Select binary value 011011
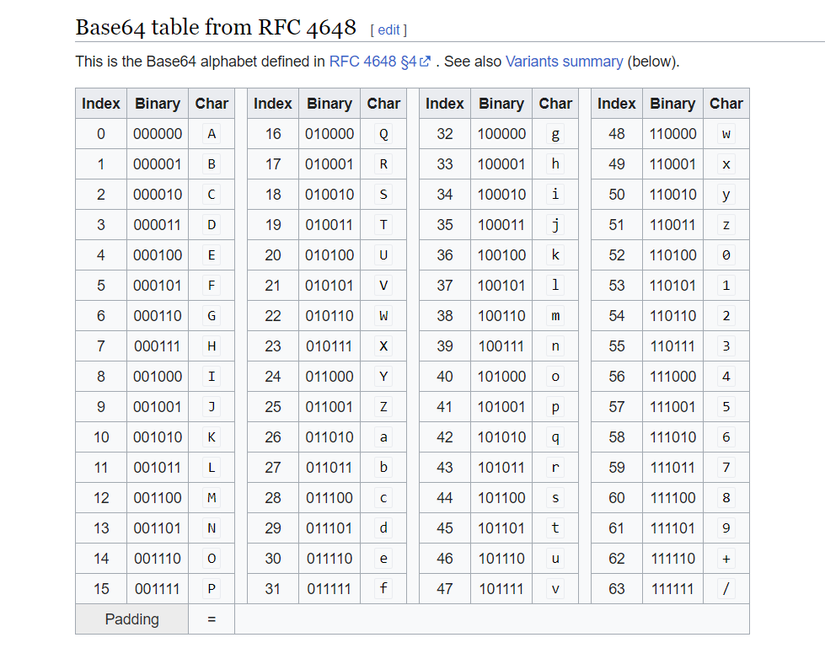The width and height of the screenshot is (825, 648). coord(329,468)
